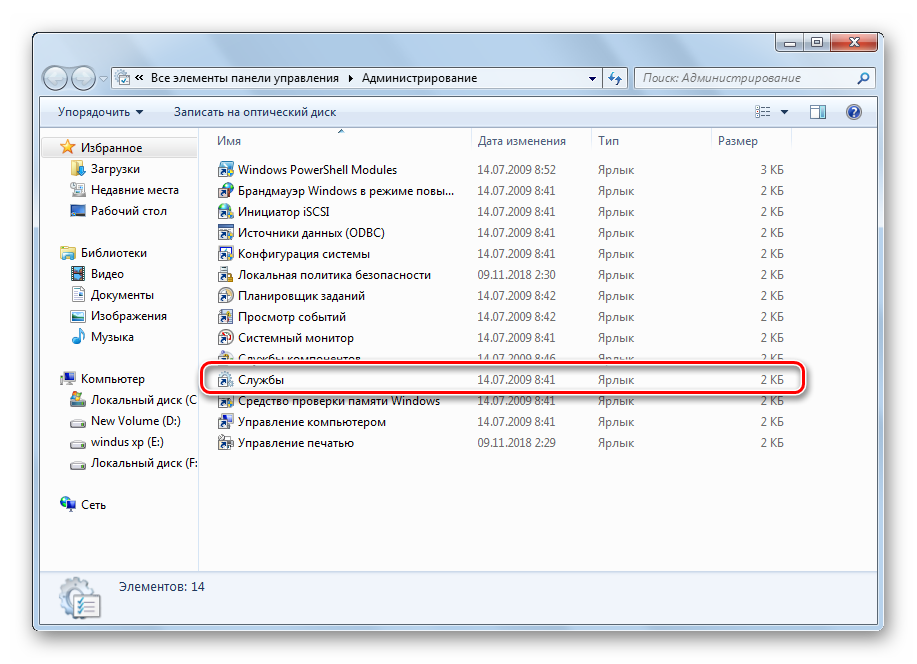Select Рабочий стол in navigation pane

pyautogui.click(x=128, y=211)
